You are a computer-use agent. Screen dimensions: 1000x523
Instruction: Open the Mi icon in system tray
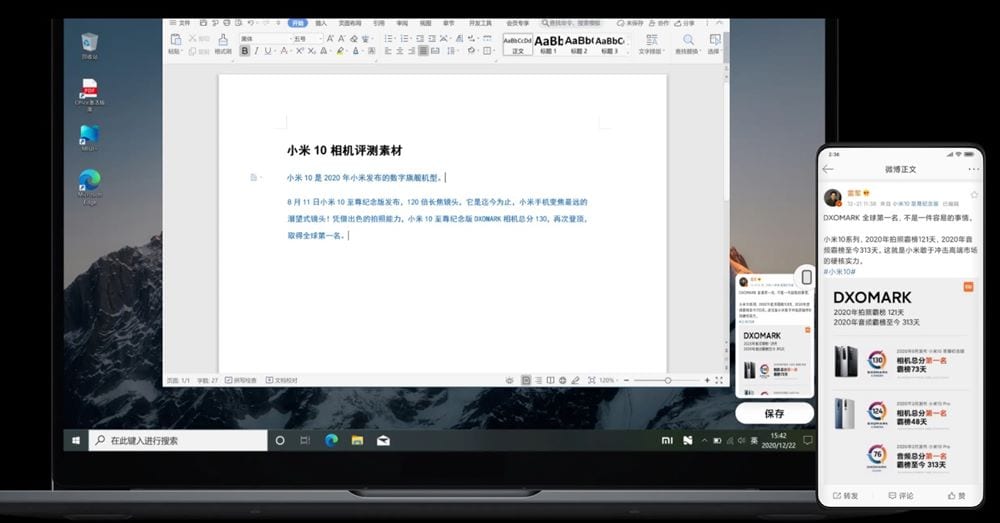667,440
